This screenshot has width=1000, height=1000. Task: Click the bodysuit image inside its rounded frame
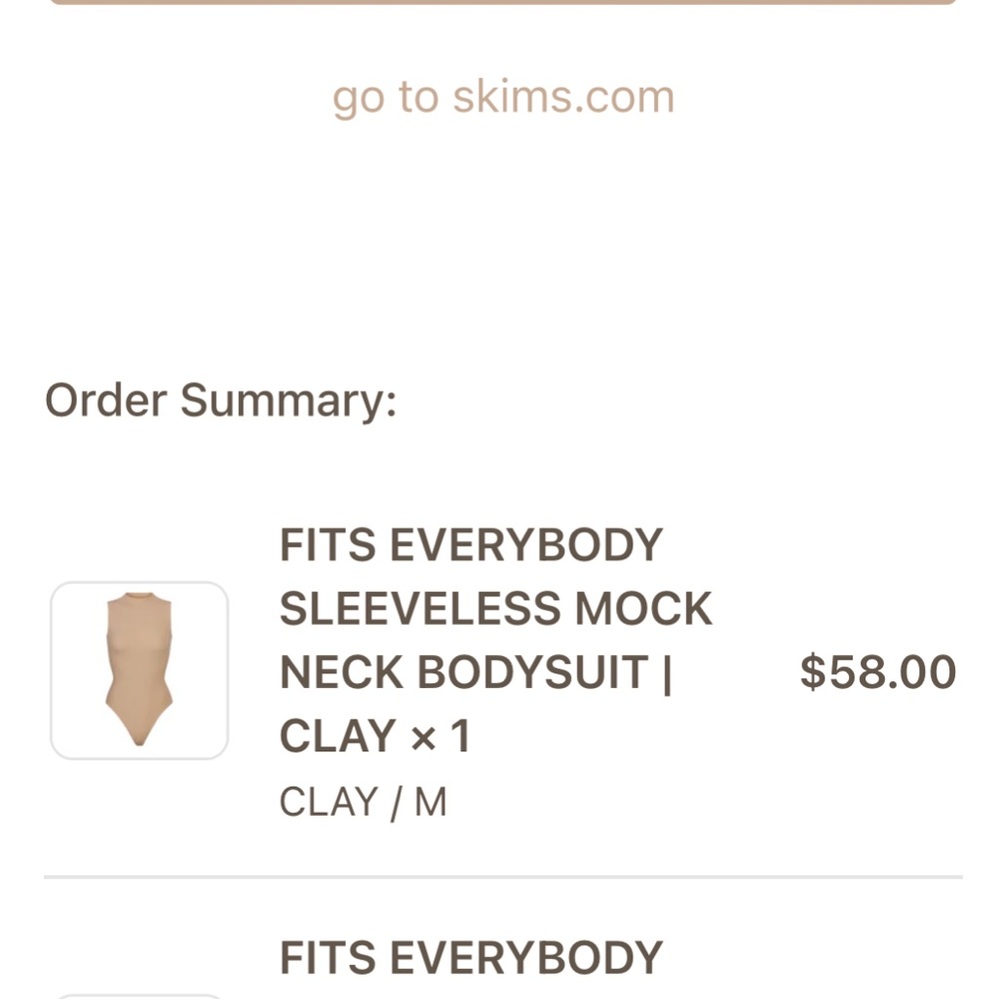[x=139, y=670]
